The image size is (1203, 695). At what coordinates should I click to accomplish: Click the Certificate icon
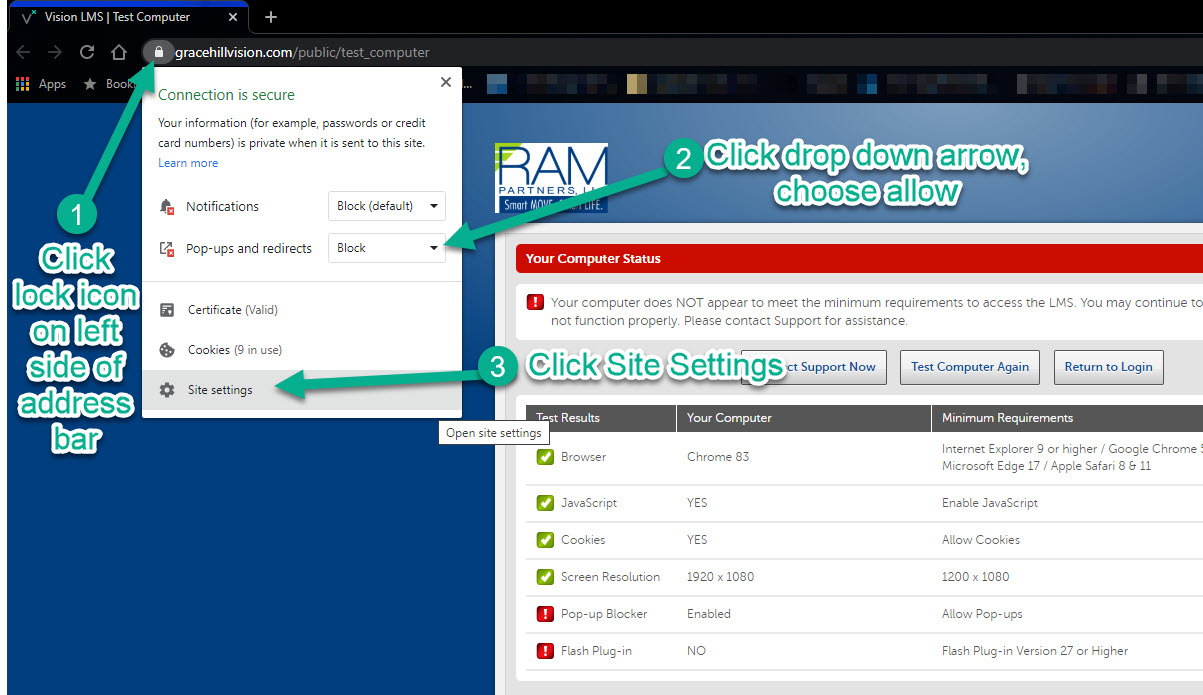pyautogui.click(x=167, y=310)
